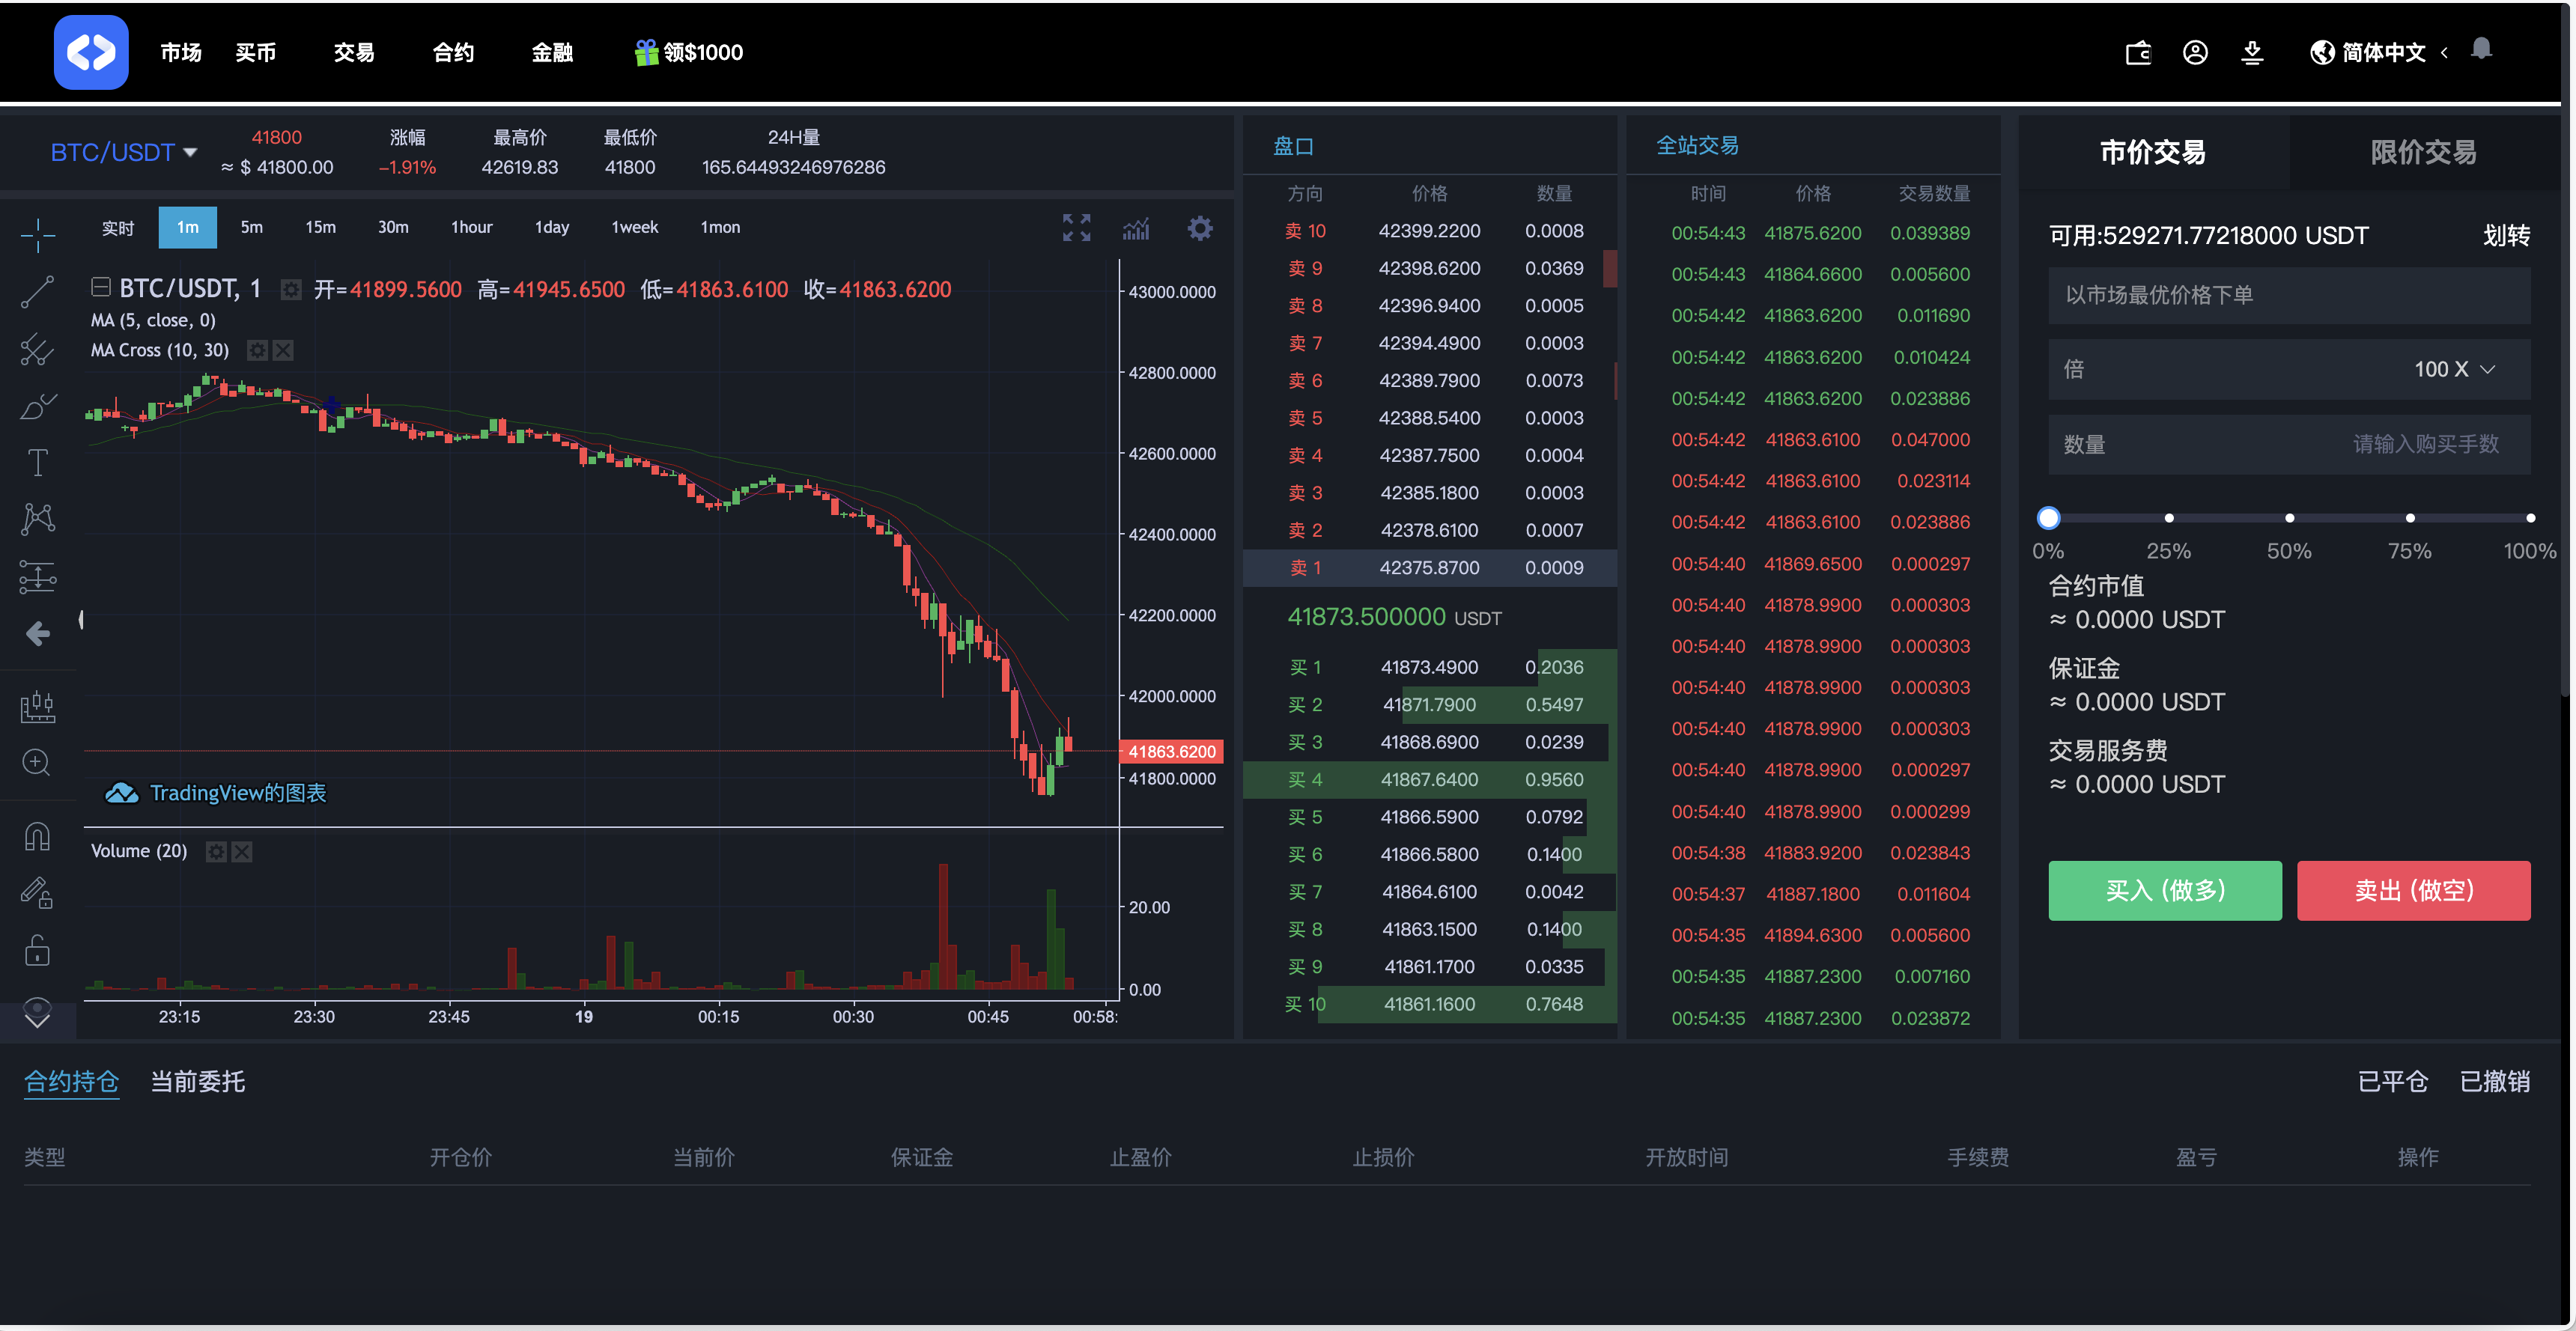Enter fullscreen mode on the chart
This screenshot has height=1331, width=2576.
click(1077, 228)
